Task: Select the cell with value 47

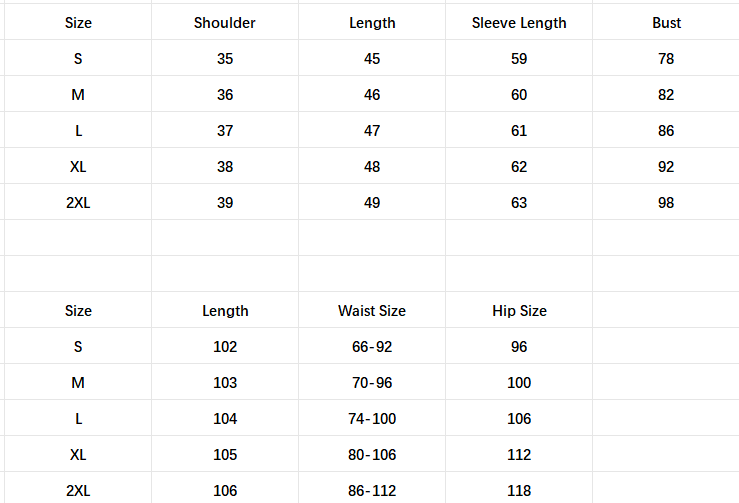Action: (x=372, y=131)
